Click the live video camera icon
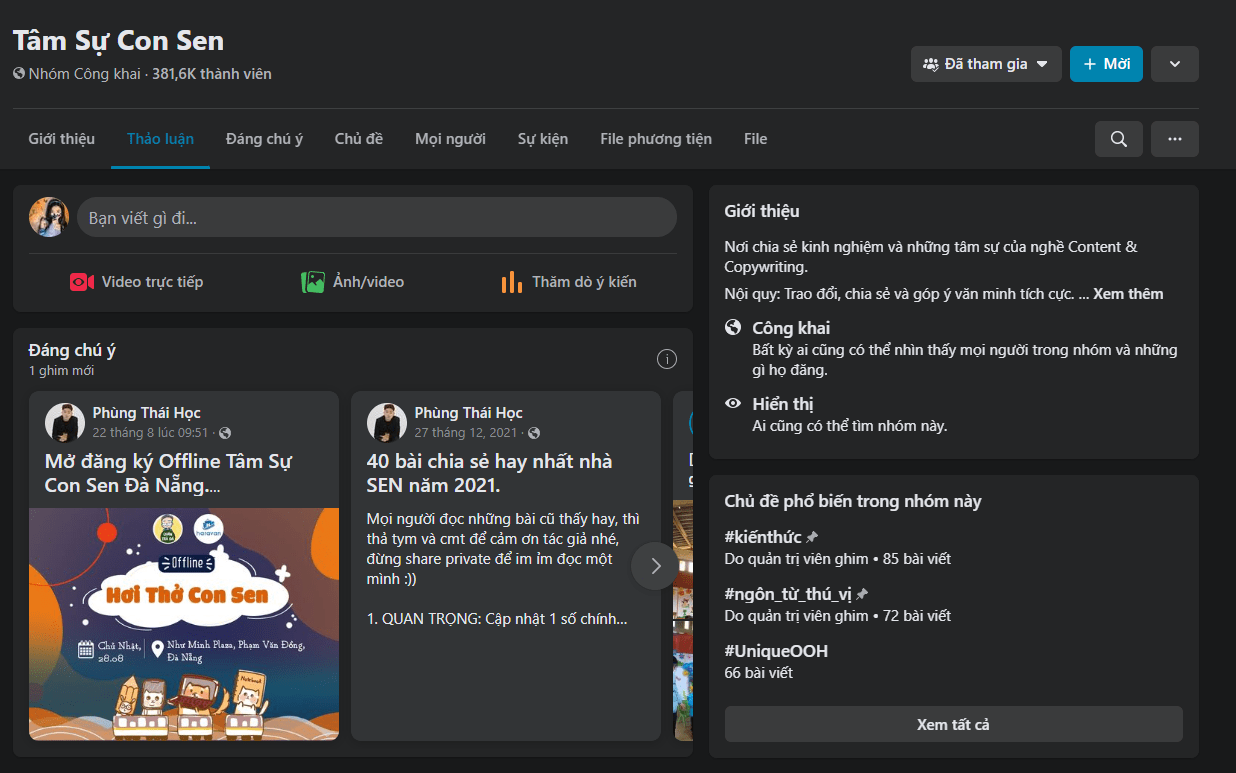This screenshot has height=773, width=1236. click(82, 282)
